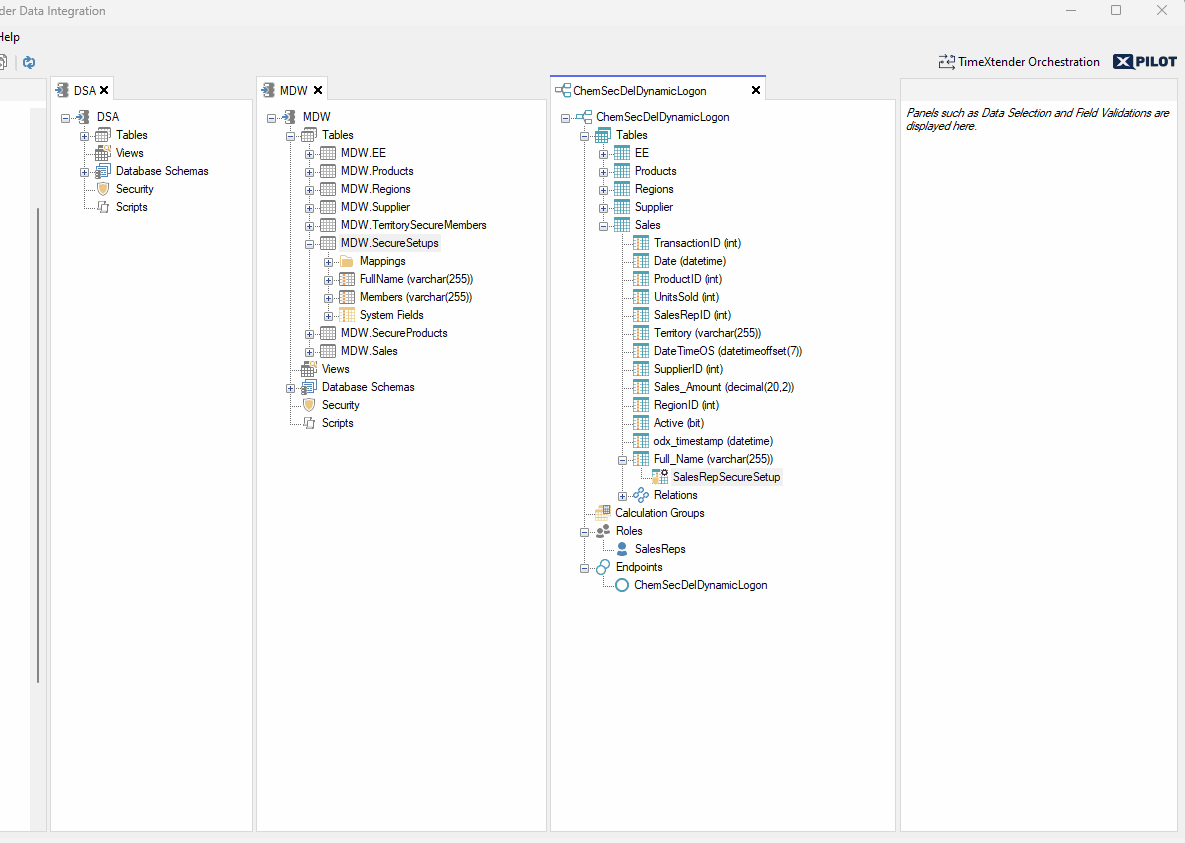1185x843 pixels.
Task: Click the left panel vertical scrollbar
Action: pyautogui.click(x=38, y=446)
